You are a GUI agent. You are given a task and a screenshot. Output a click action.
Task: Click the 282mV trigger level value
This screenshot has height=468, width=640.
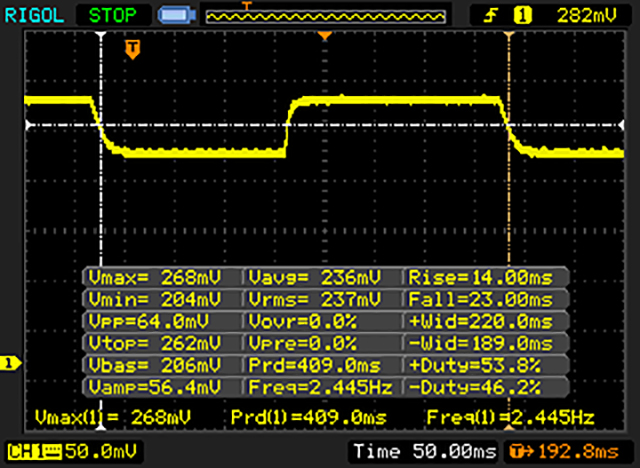coord(587,16)
